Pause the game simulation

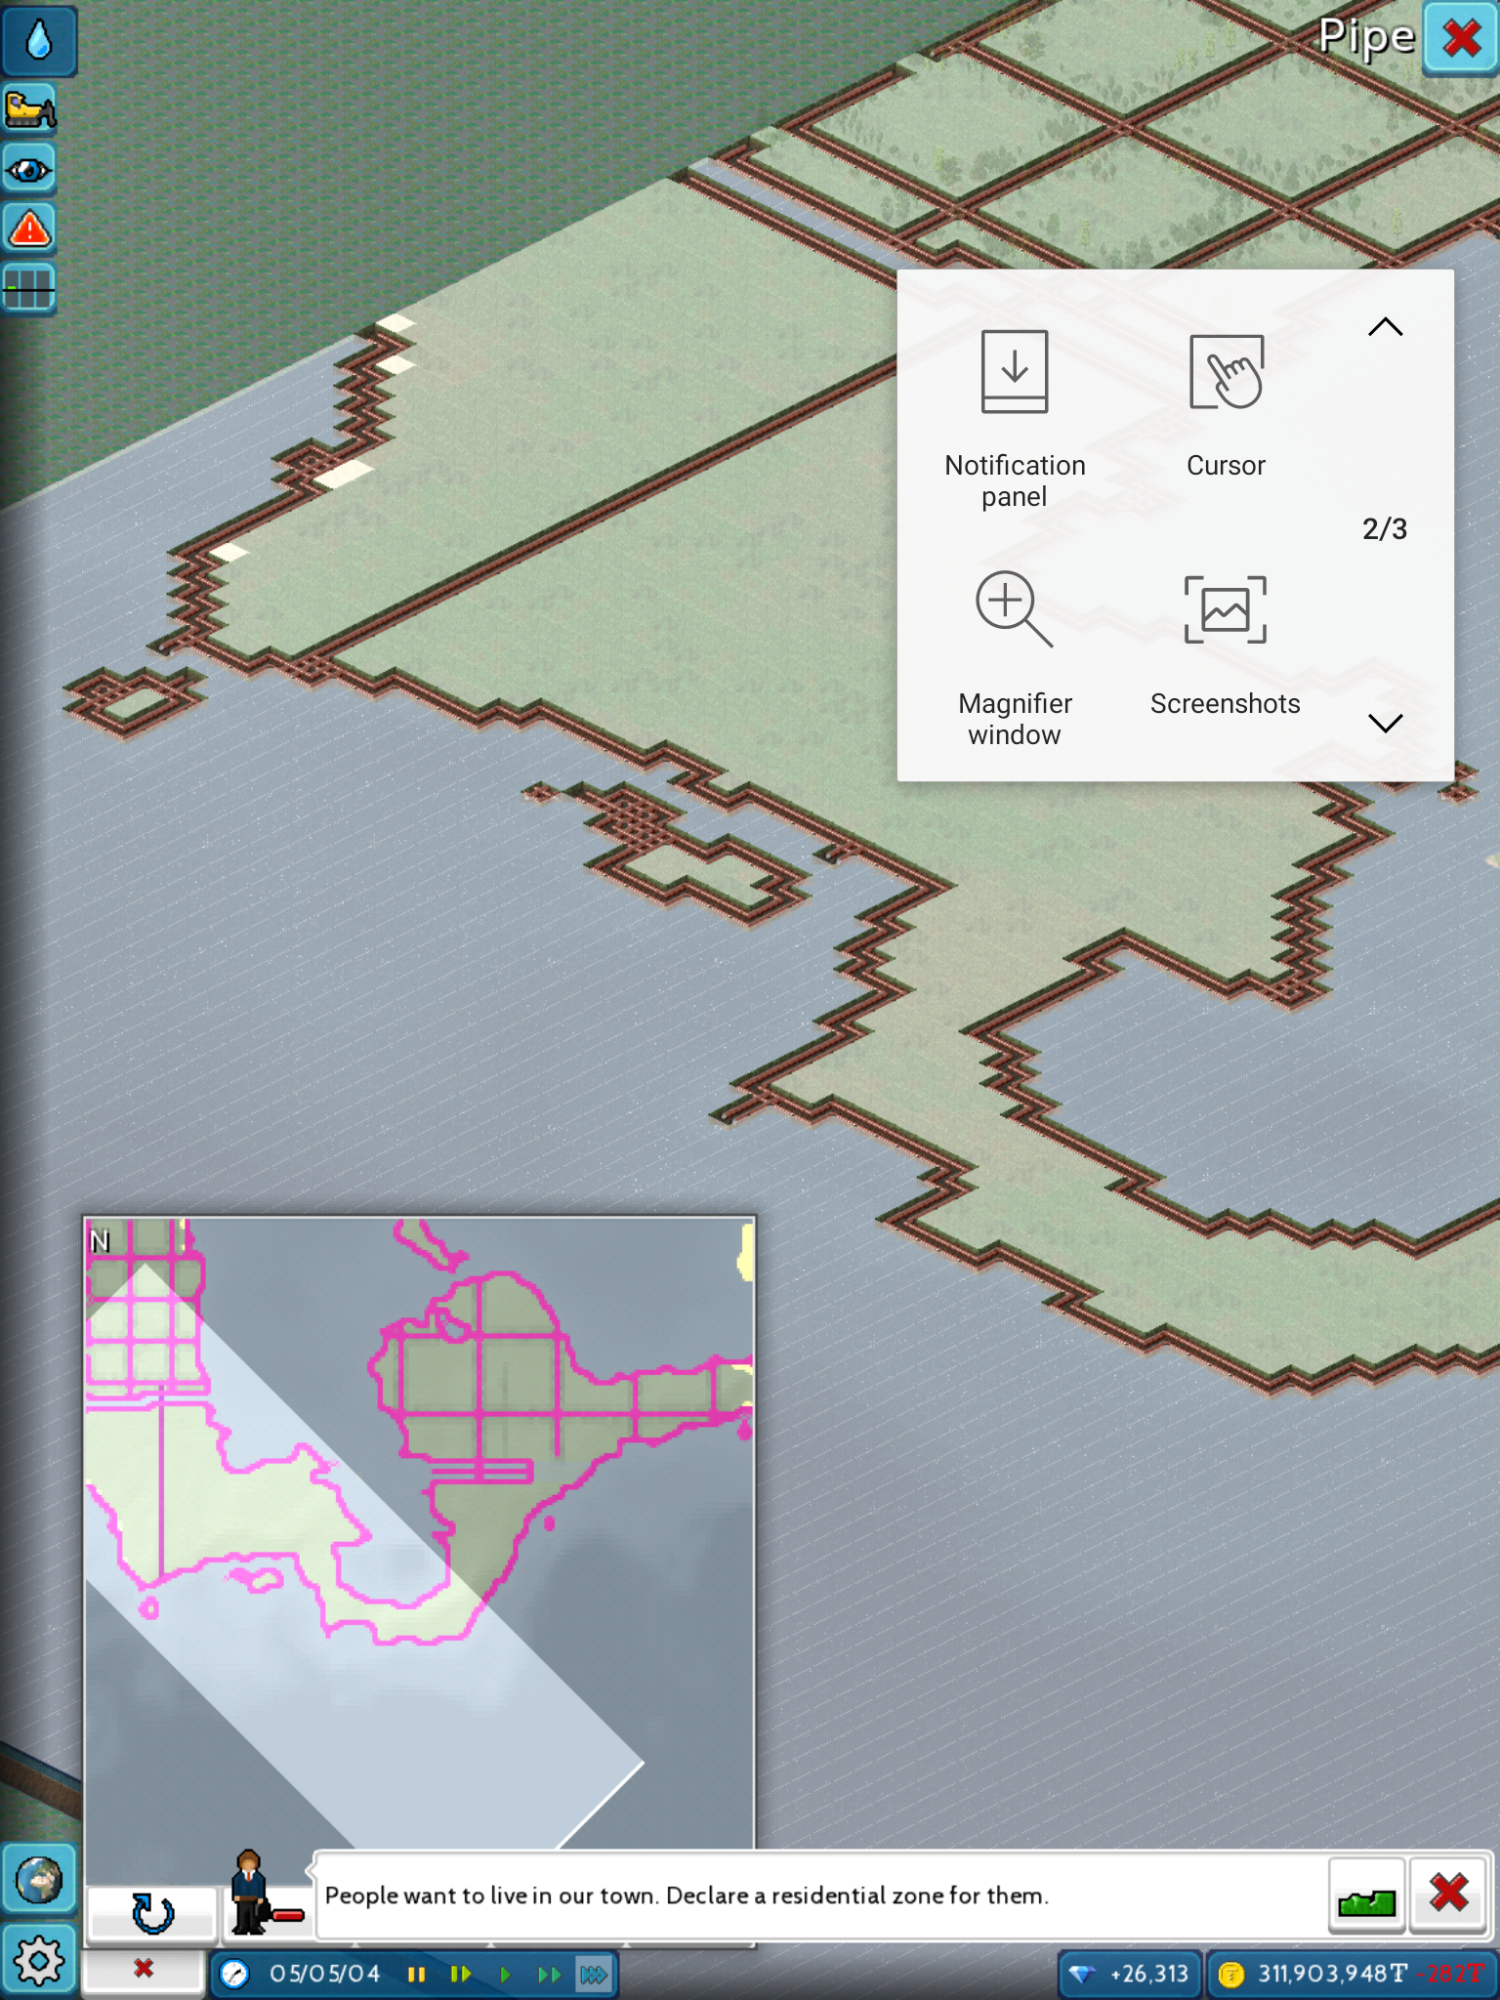[x=416, y=1974]
